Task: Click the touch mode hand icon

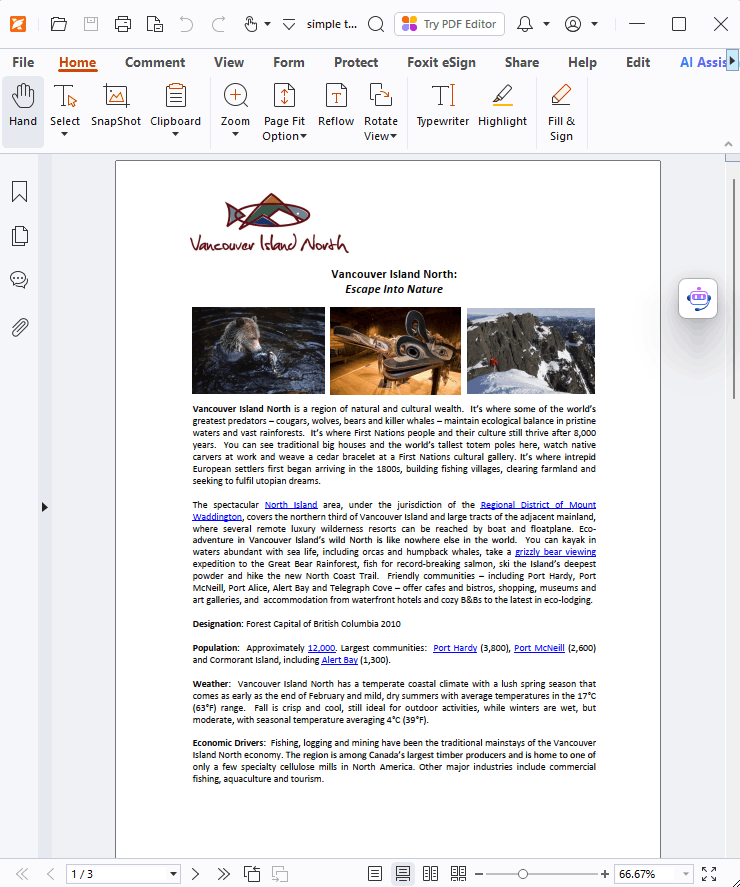Action: [x=251, y=24]
